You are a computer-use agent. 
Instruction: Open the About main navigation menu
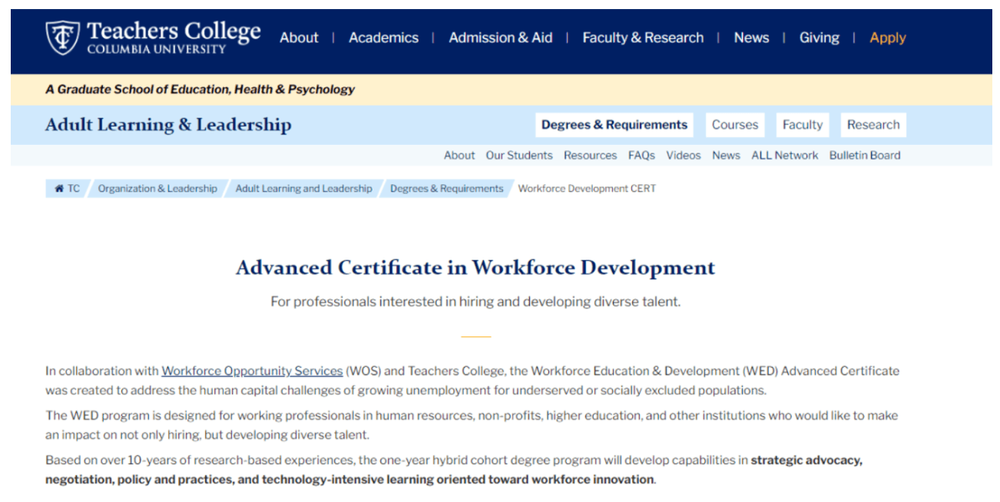pyautogui.click(x=298, y=38)
